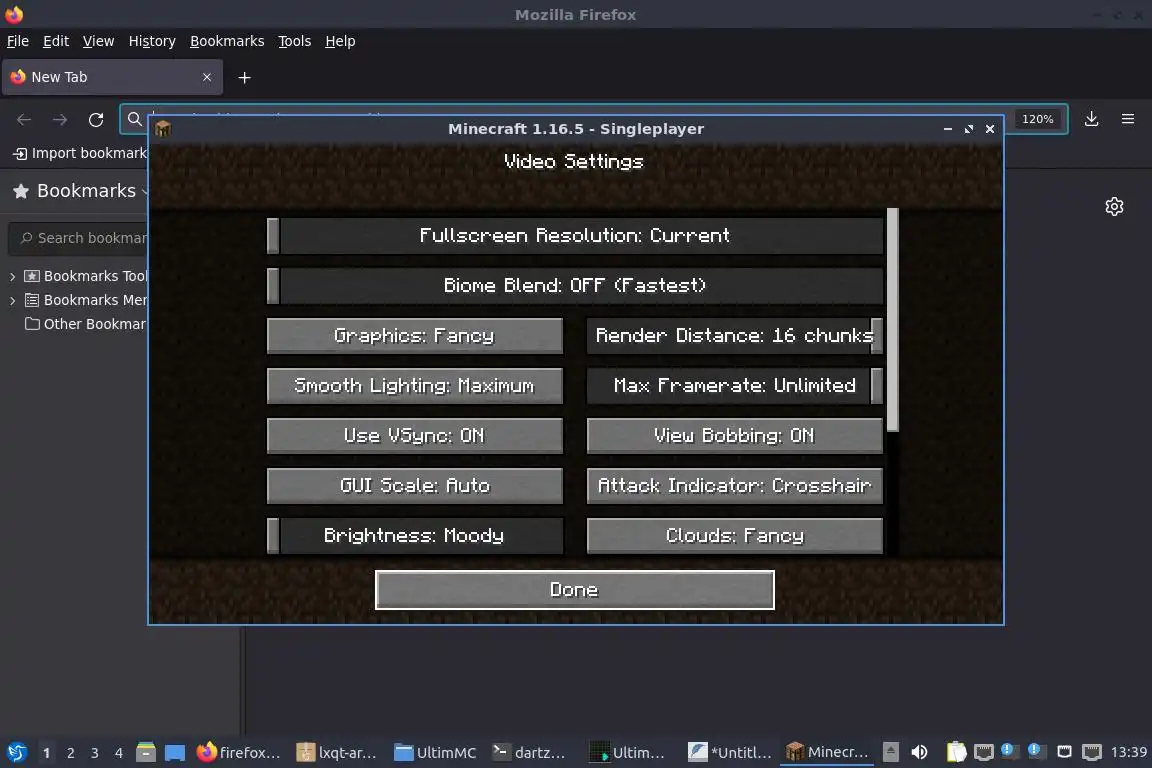1152x768 pixels.
Task: Switch to desktop 1
Action: click(46, 753)
